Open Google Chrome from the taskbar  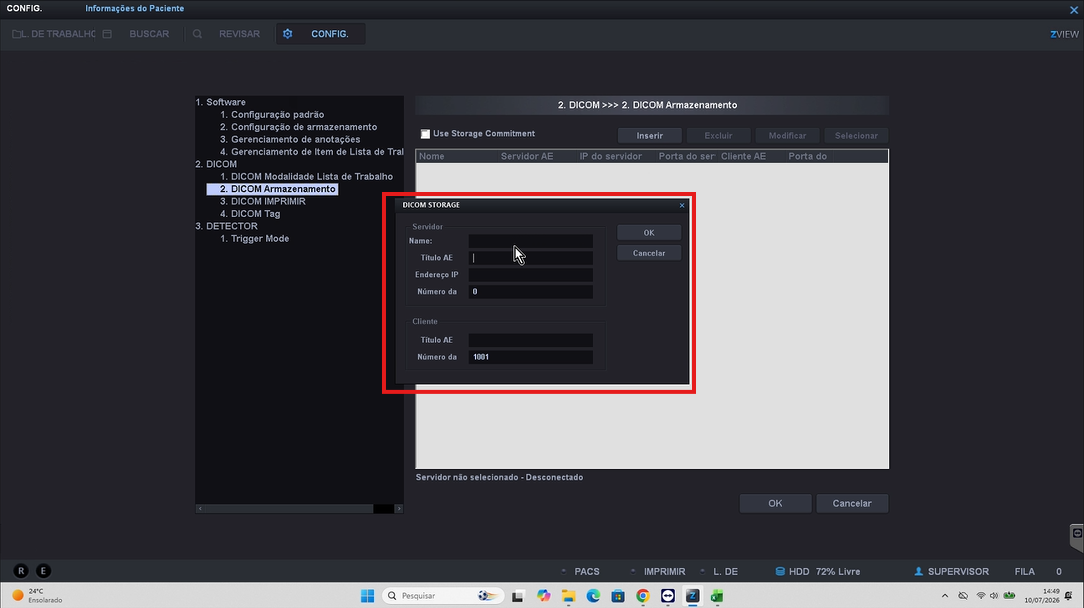pyautogui.click(x=643, y=596)
